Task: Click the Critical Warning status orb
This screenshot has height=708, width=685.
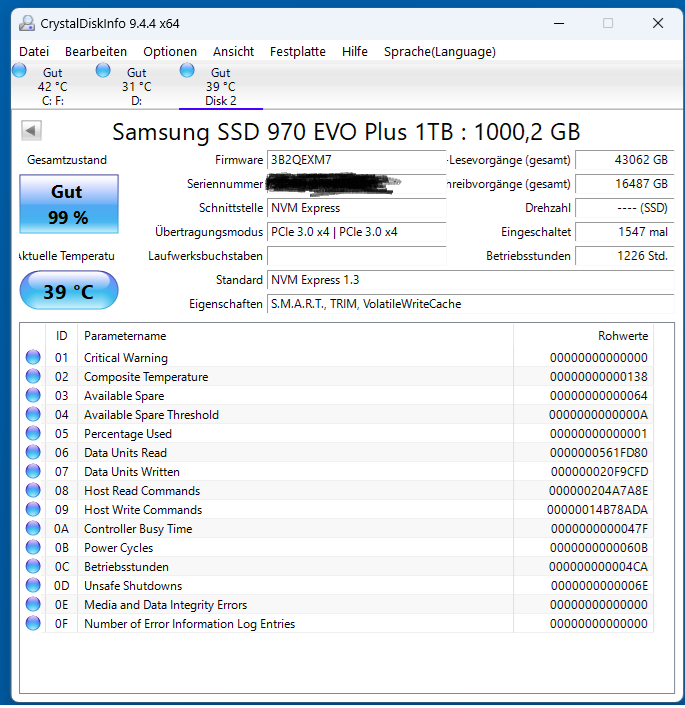Action: click(x=33, y=357)
